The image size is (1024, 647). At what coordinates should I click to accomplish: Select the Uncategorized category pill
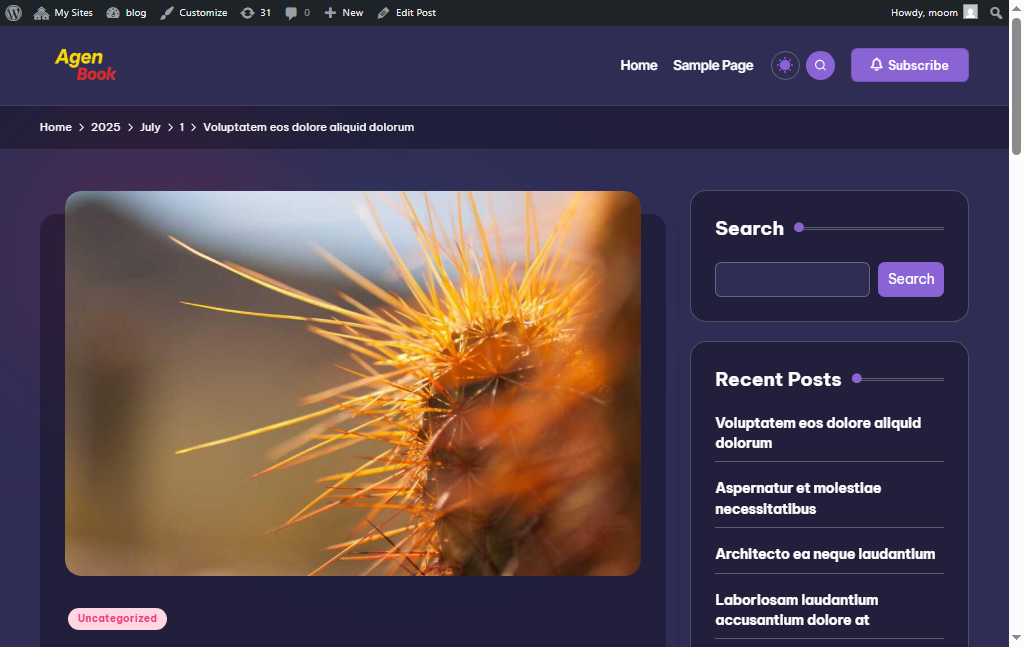coord(117,618)
